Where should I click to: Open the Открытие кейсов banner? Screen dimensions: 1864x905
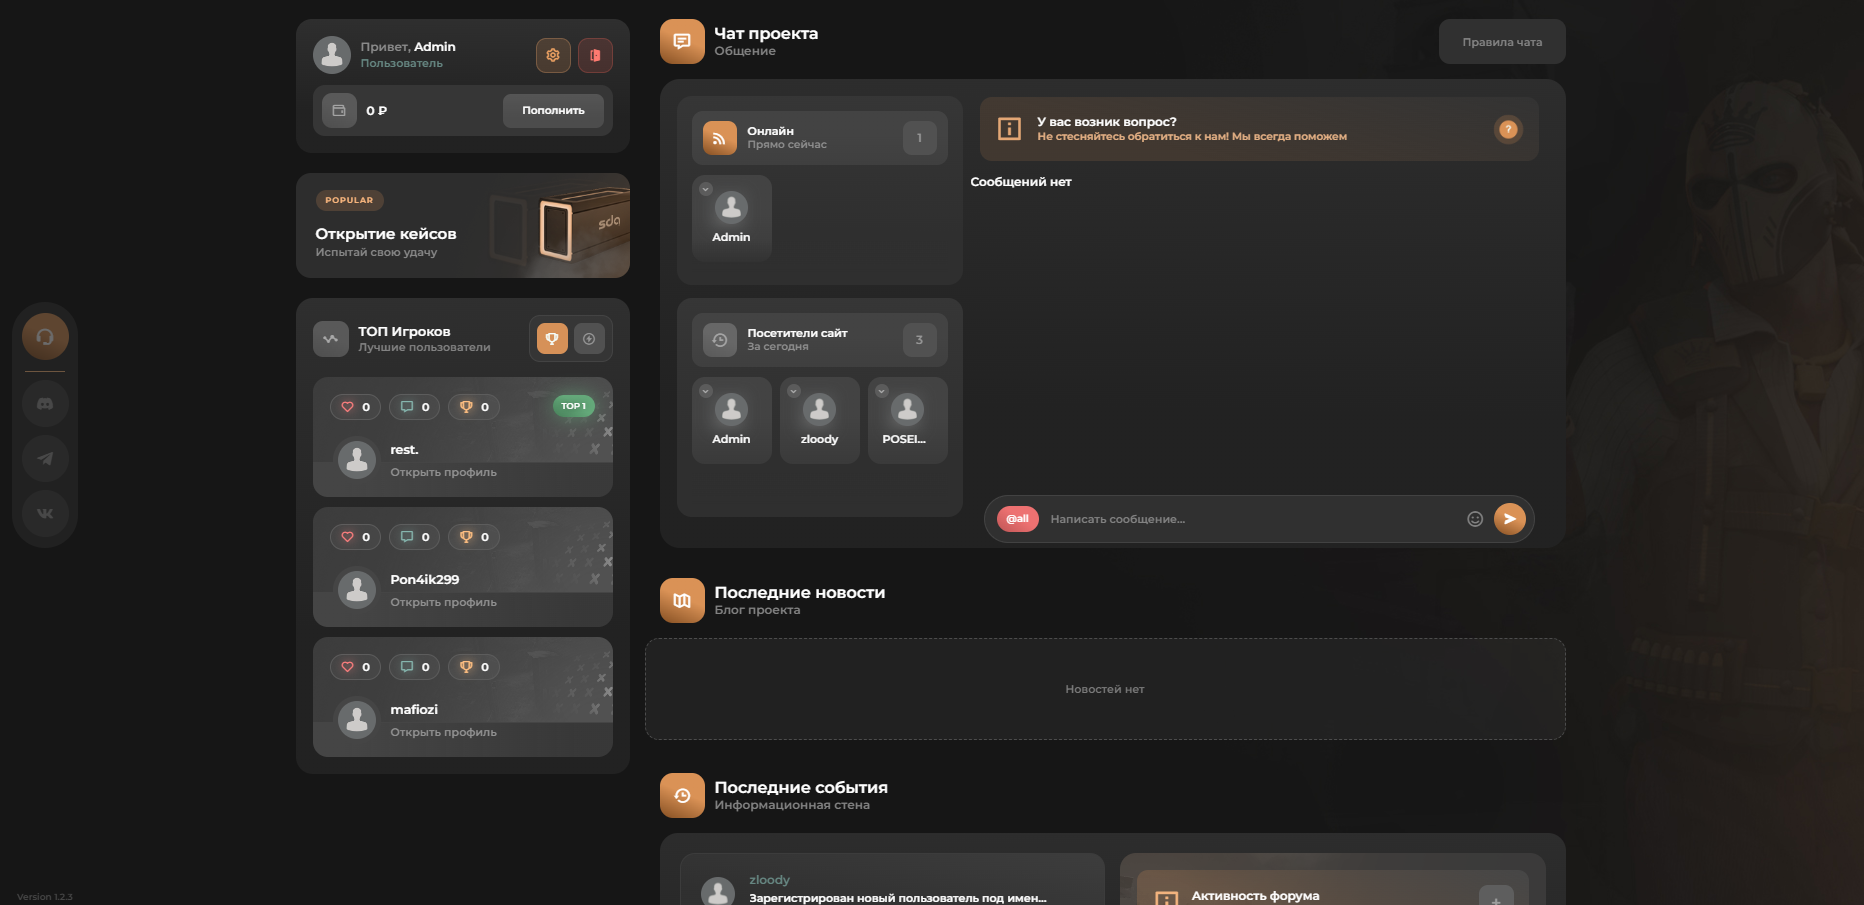[x=462, y=226]
